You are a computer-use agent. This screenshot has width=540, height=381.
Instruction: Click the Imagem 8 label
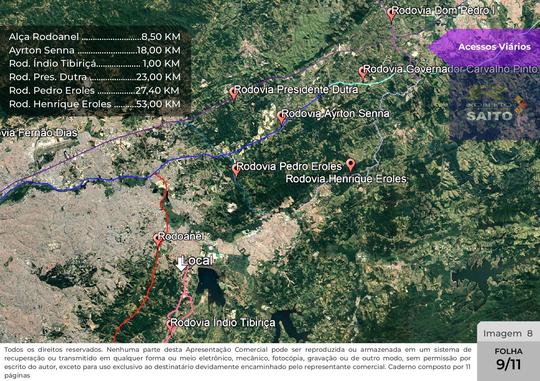tap(508, 333)
